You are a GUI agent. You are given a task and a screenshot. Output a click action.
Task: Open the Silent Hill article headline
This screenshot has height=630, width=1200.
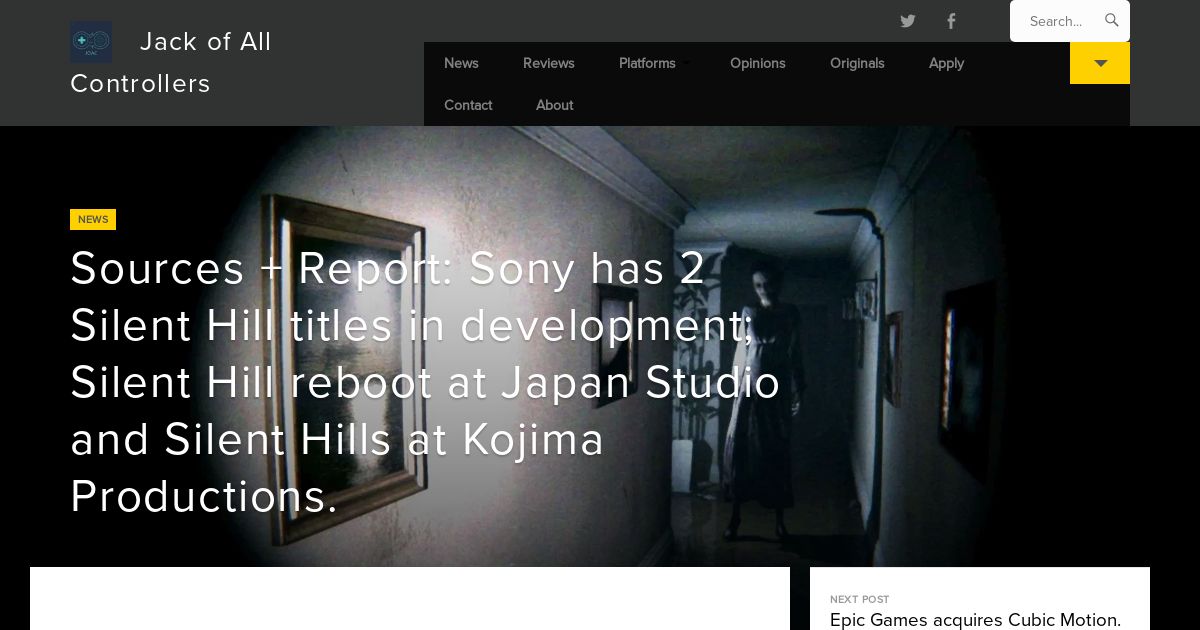pos(425,382)
